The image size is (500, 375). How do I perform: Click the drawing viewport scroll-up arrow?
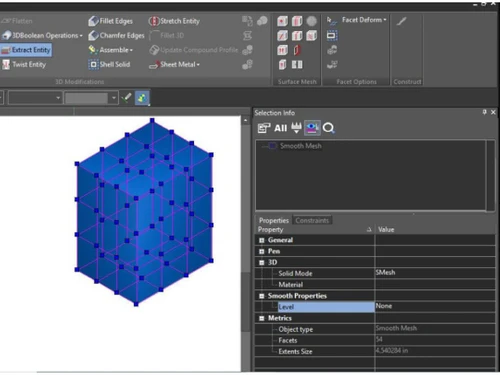click(x=246, y=120)
